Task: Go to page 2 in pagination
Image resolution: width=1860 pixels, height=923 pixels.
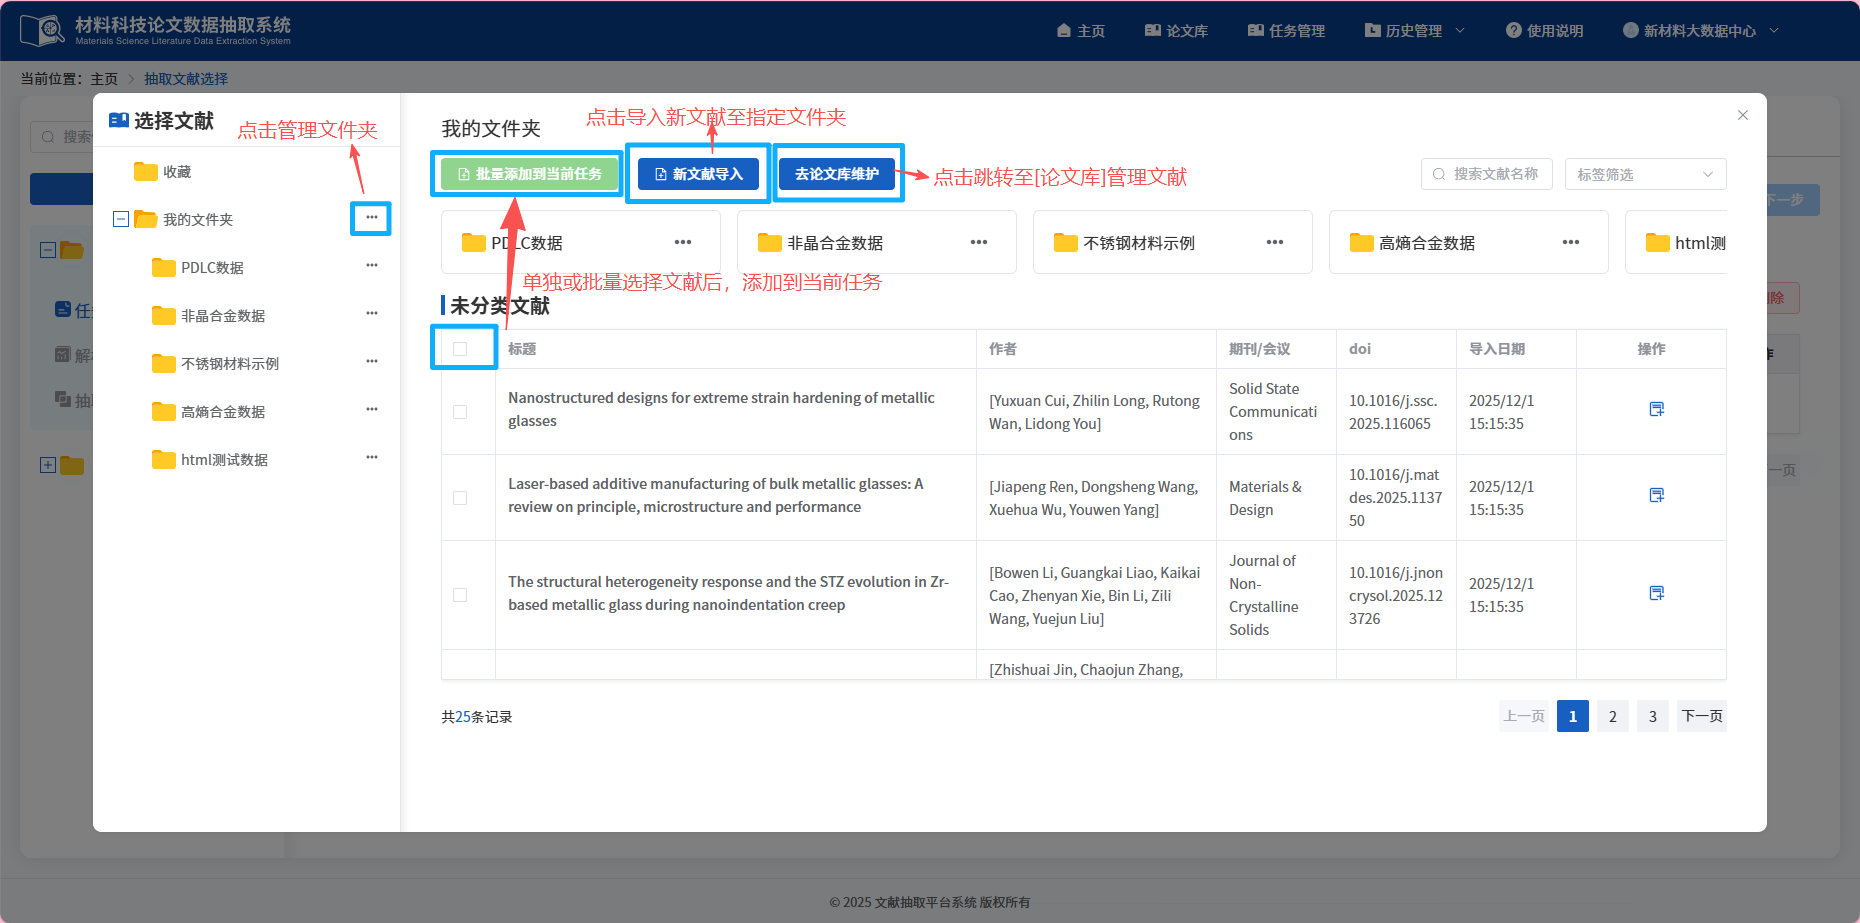Action: [x=1612, y=716]
